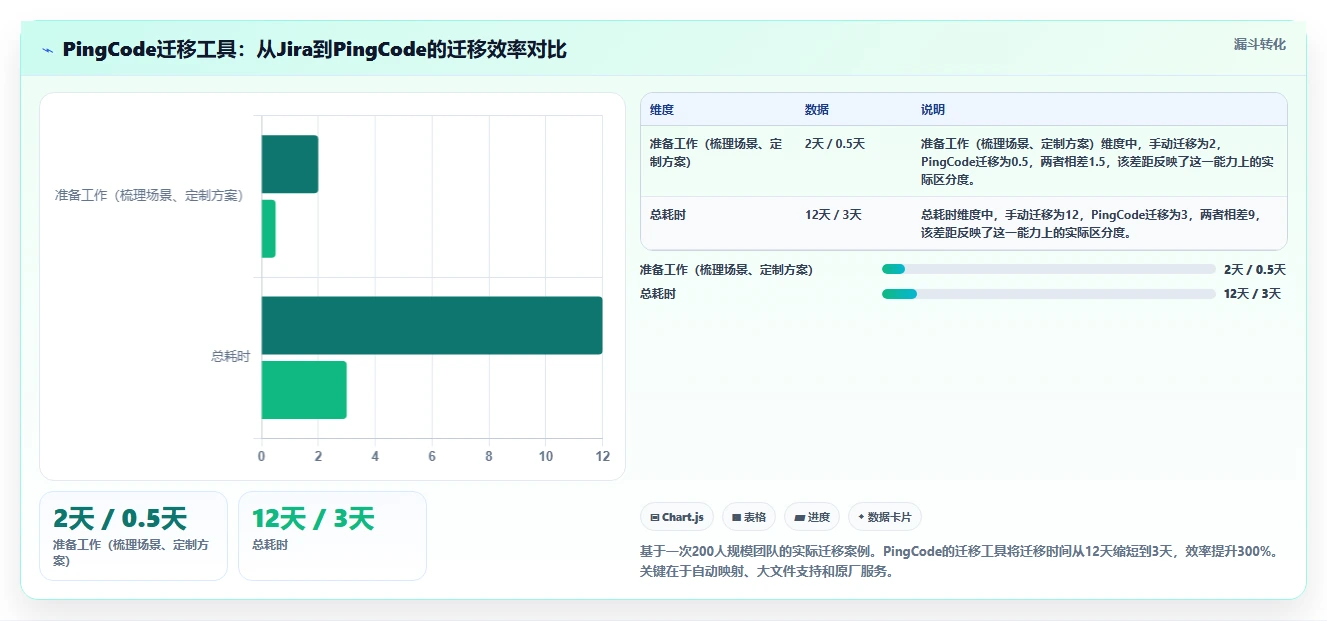The image size is (1327, 621).
Task: Click the 维度 table column header
Action: click(x=661, y=110)
